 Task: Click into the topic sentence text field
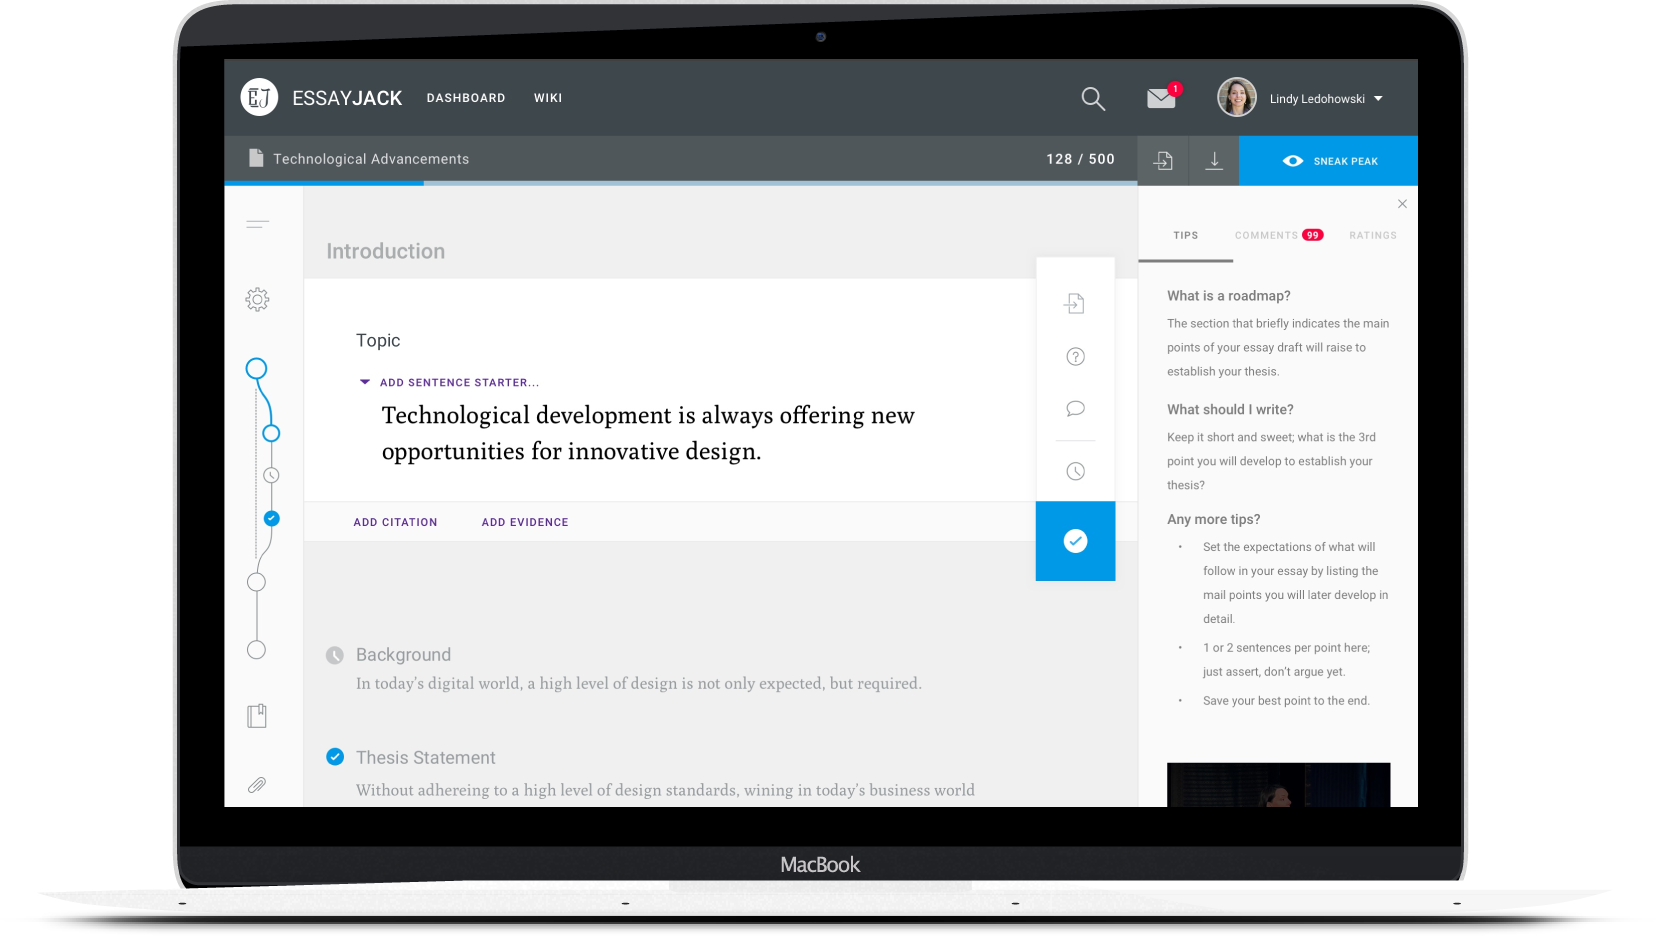(x=648, y=433)
